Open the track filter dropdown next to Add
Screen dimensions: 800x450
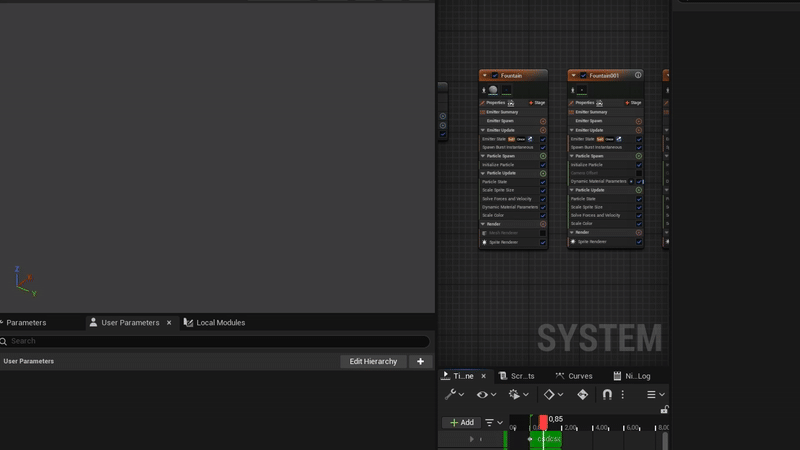(493, 422)
